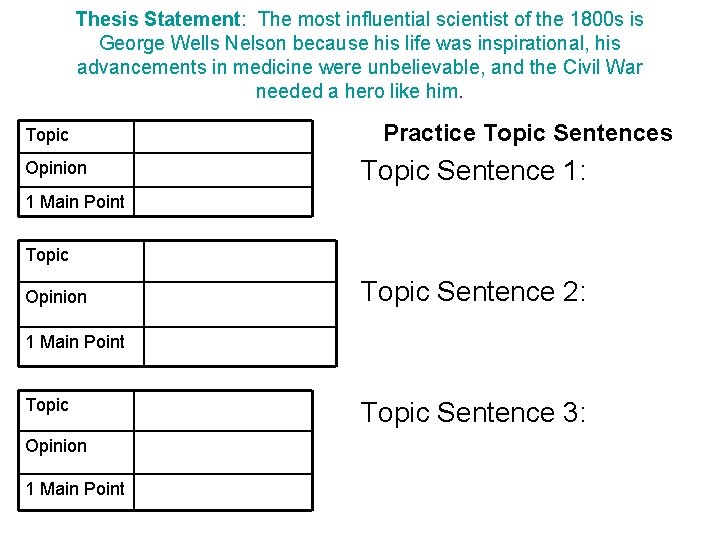The image size is (720, 540).
Task: Select the 1 Main Point label in second table
Action: [x=75, y=342]
